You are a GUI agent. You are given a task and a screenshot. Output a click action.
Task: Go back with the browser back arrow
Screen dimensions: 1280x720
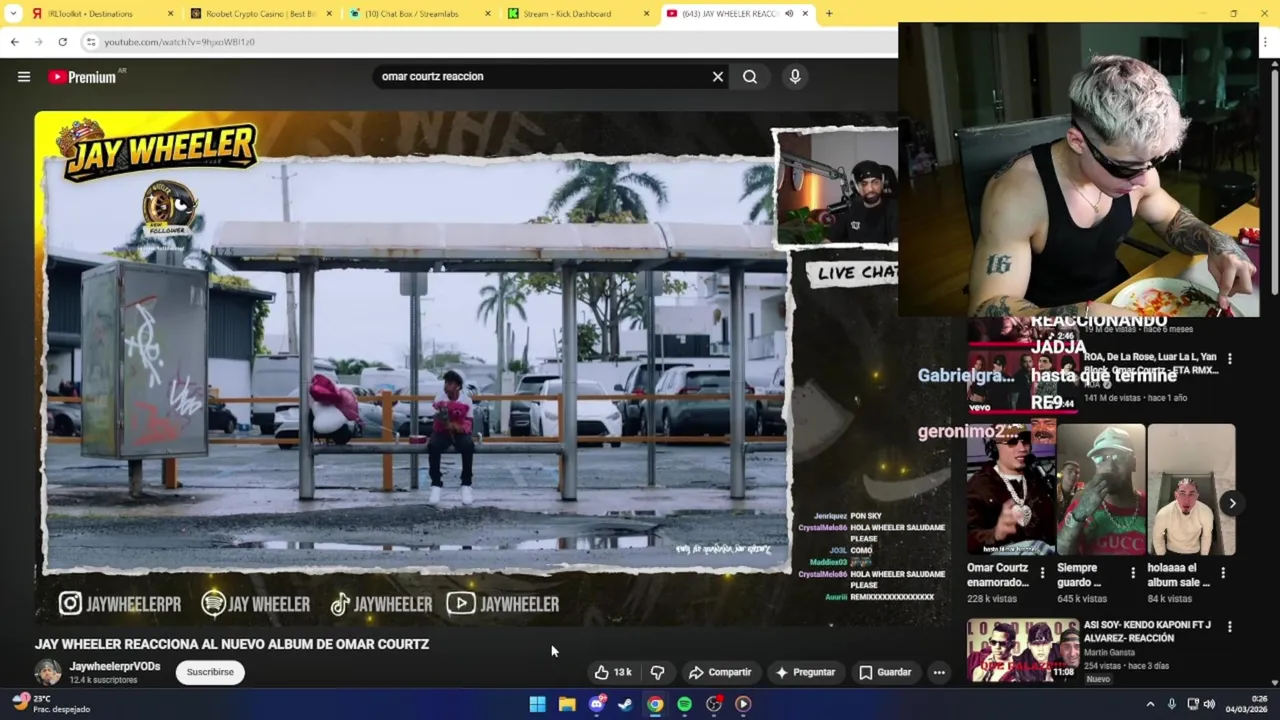(15, 42)
